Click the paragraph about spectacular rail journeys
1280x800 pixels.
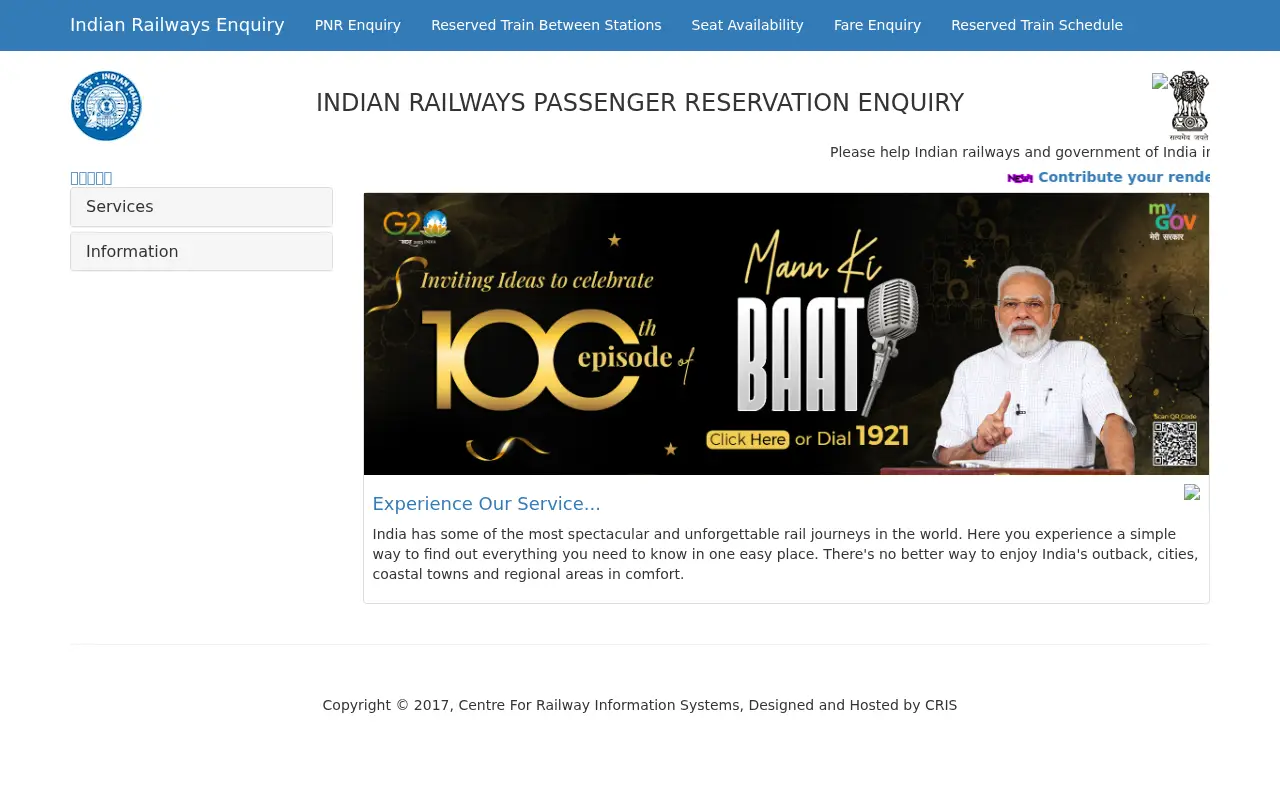785,554
